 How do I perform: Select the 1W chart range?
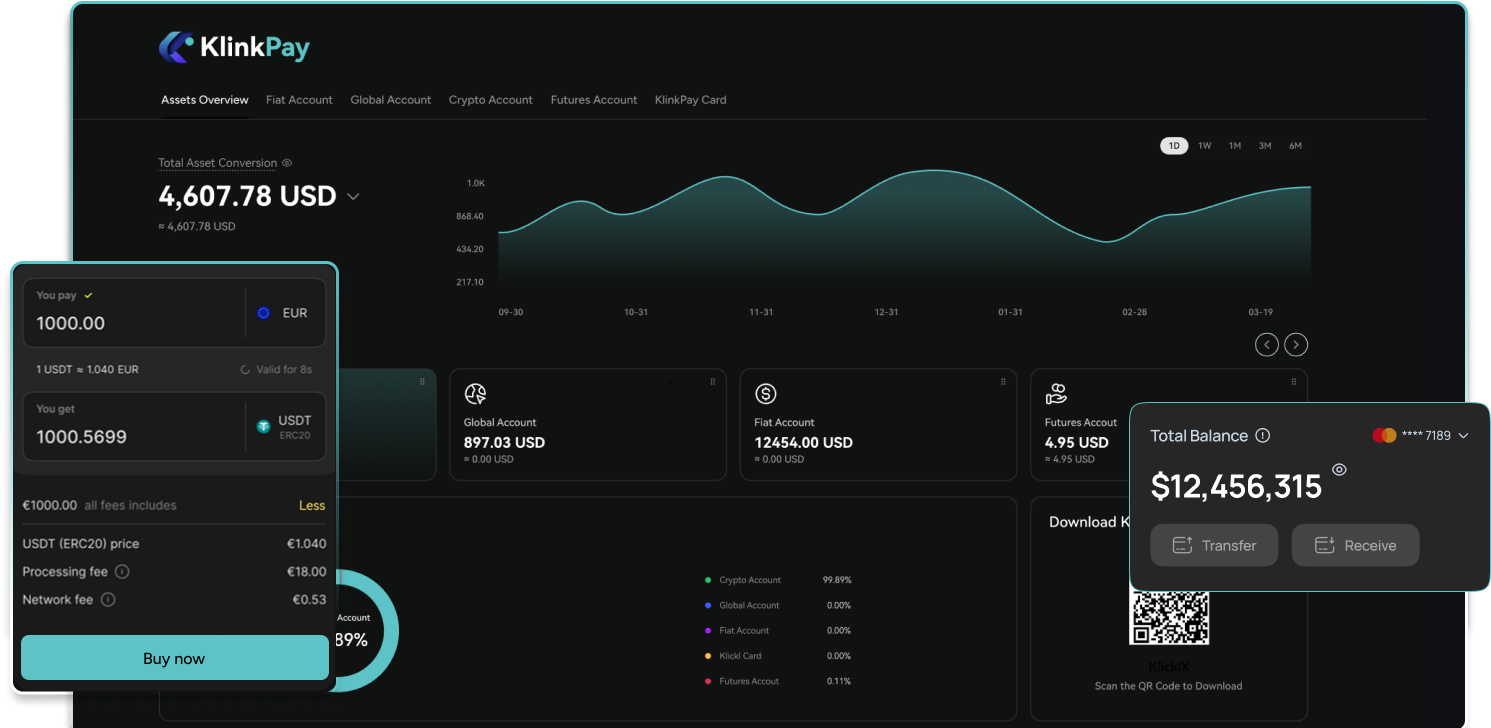(1205, 146)
